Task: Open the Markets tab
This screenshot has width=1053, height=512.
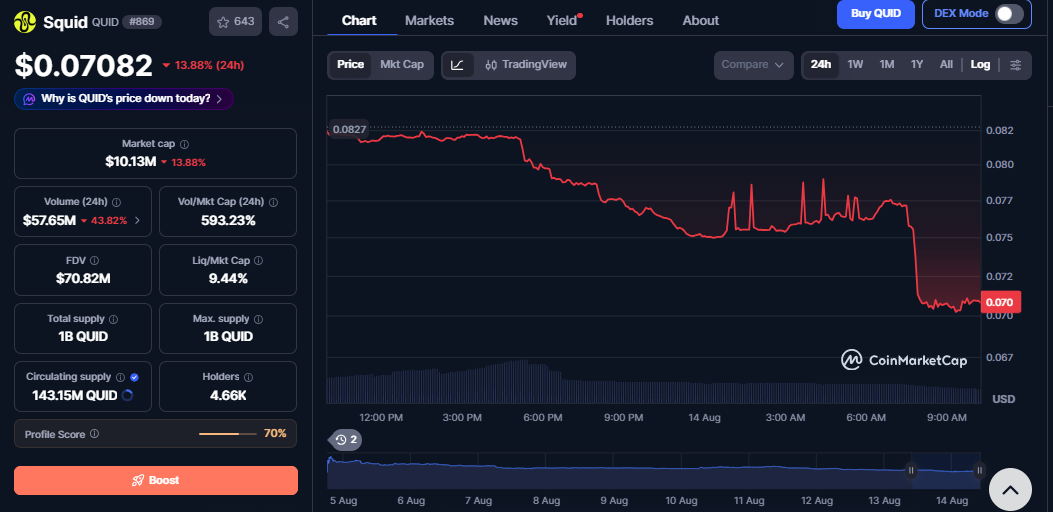Action: pos(430,21)
